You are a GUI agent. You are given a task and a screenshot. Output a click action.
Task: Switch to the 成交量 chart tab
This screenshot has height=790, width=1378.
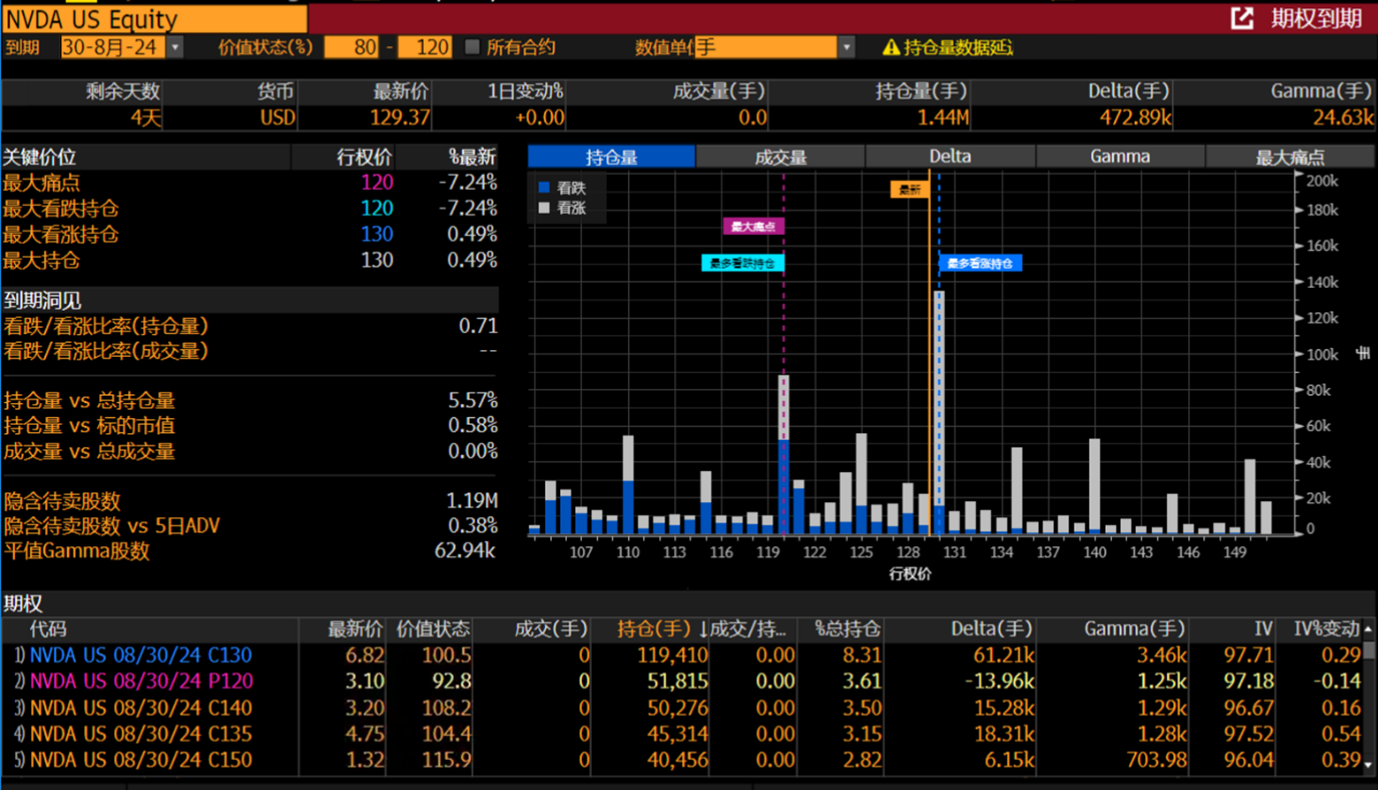(780, 157)
